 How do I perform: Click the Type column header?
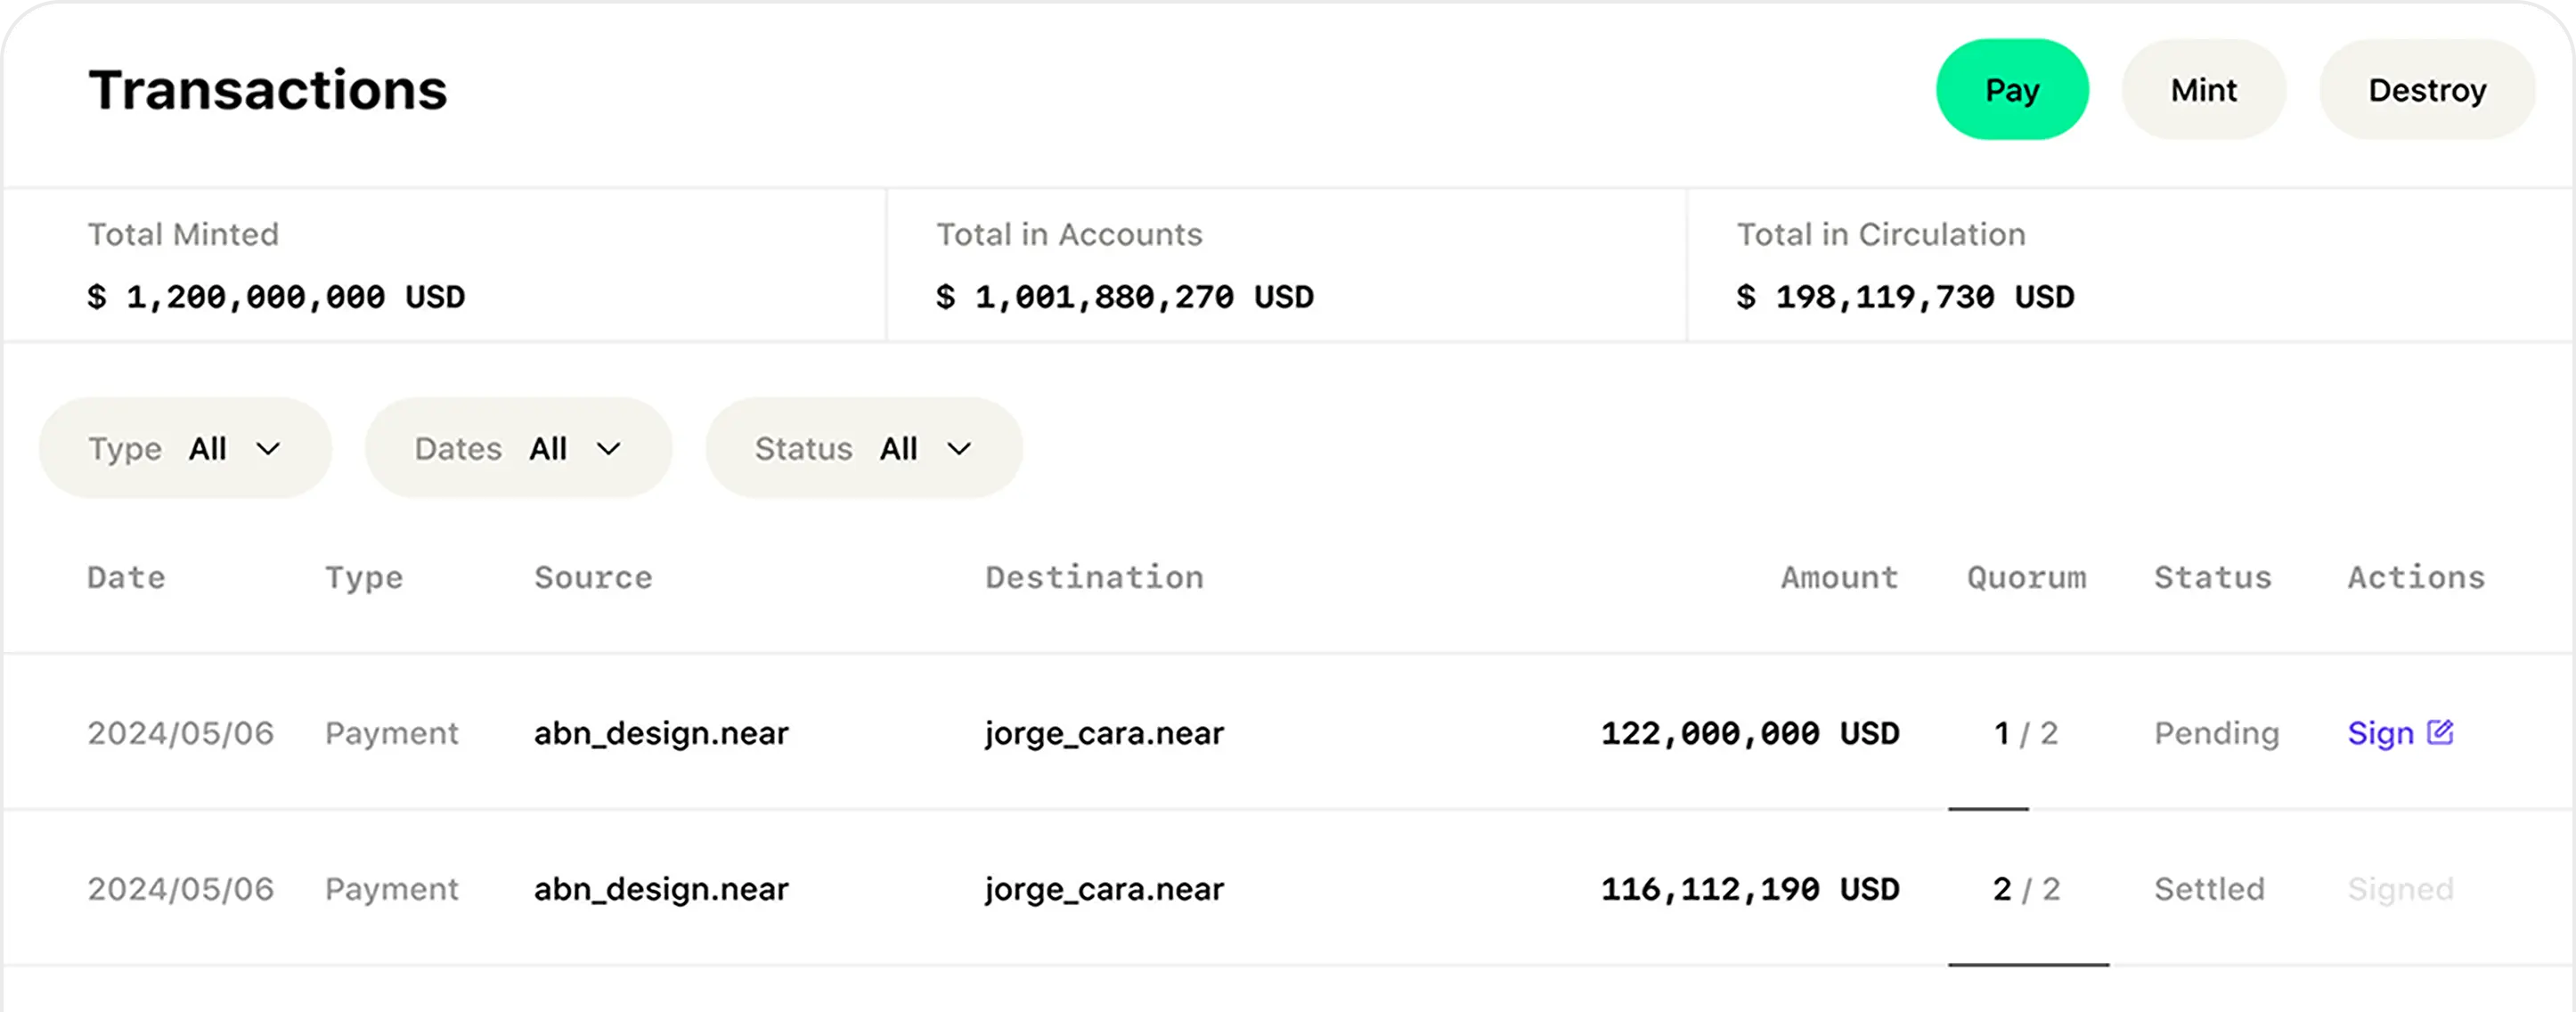click(364, 578)
